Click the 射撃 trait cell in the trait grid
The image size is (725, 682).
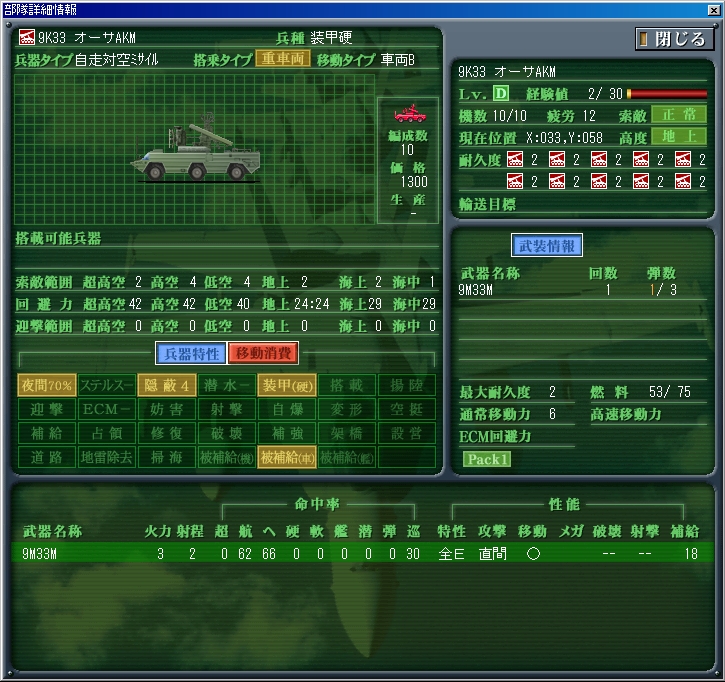[x=227, y=409]
